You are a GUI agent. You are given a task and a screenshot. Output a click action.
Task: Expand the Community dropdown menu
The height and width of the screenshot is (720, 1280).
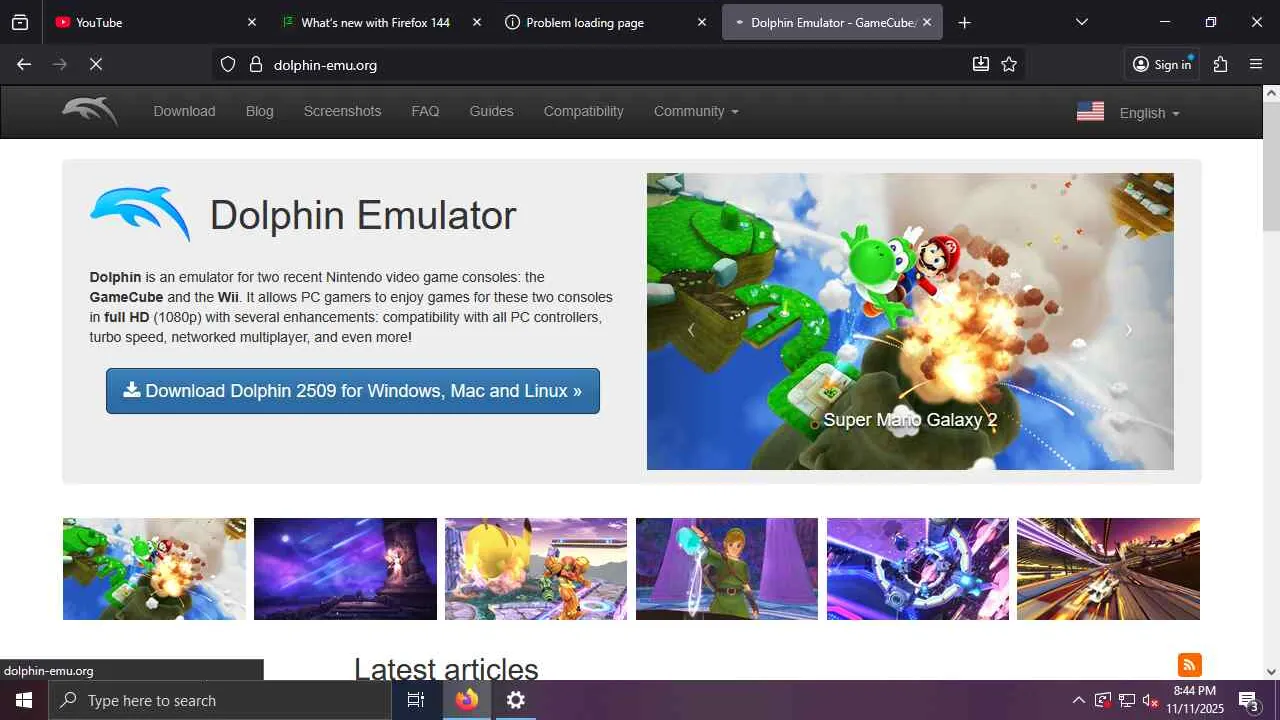point(696,111)
